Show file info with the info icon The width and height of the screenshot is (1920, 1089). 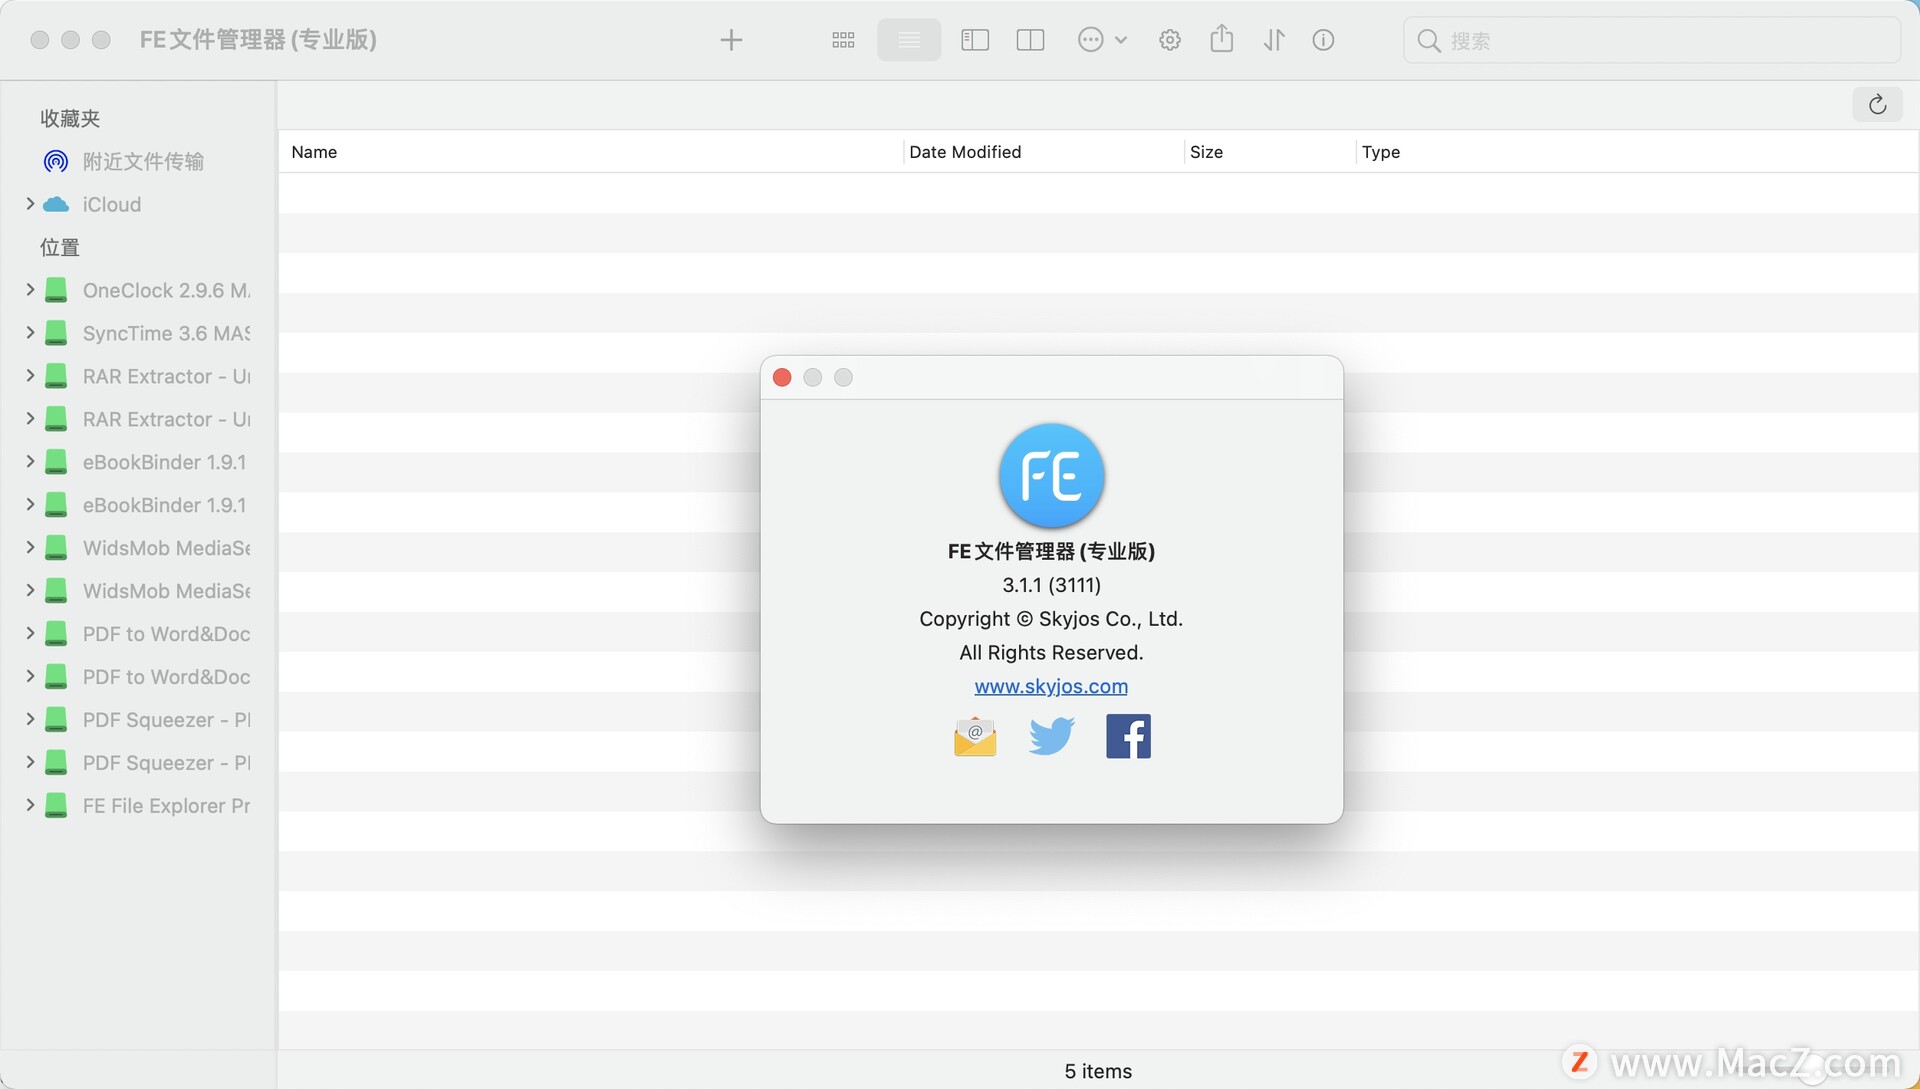tap(1323, 40)
